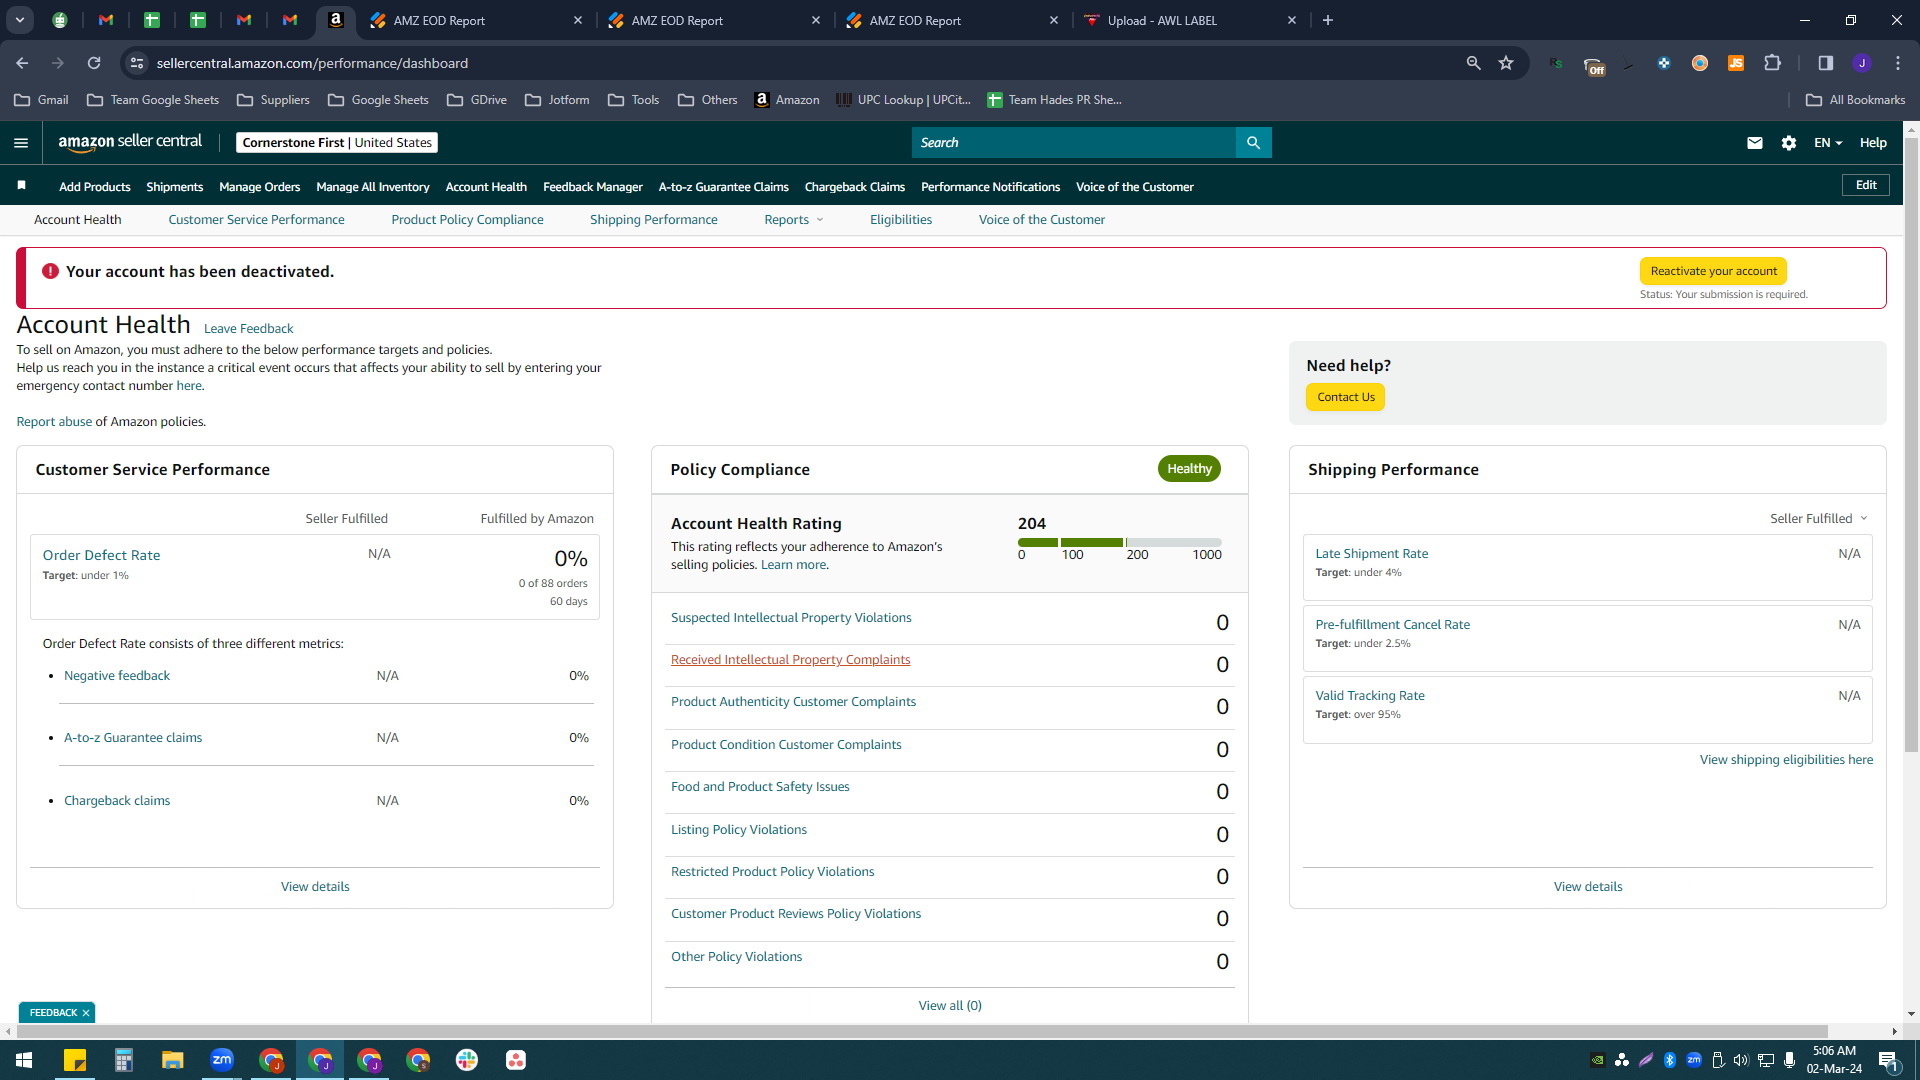
Task: Click the vertical page scrollbar
Action: click(x=1911, y=445)
